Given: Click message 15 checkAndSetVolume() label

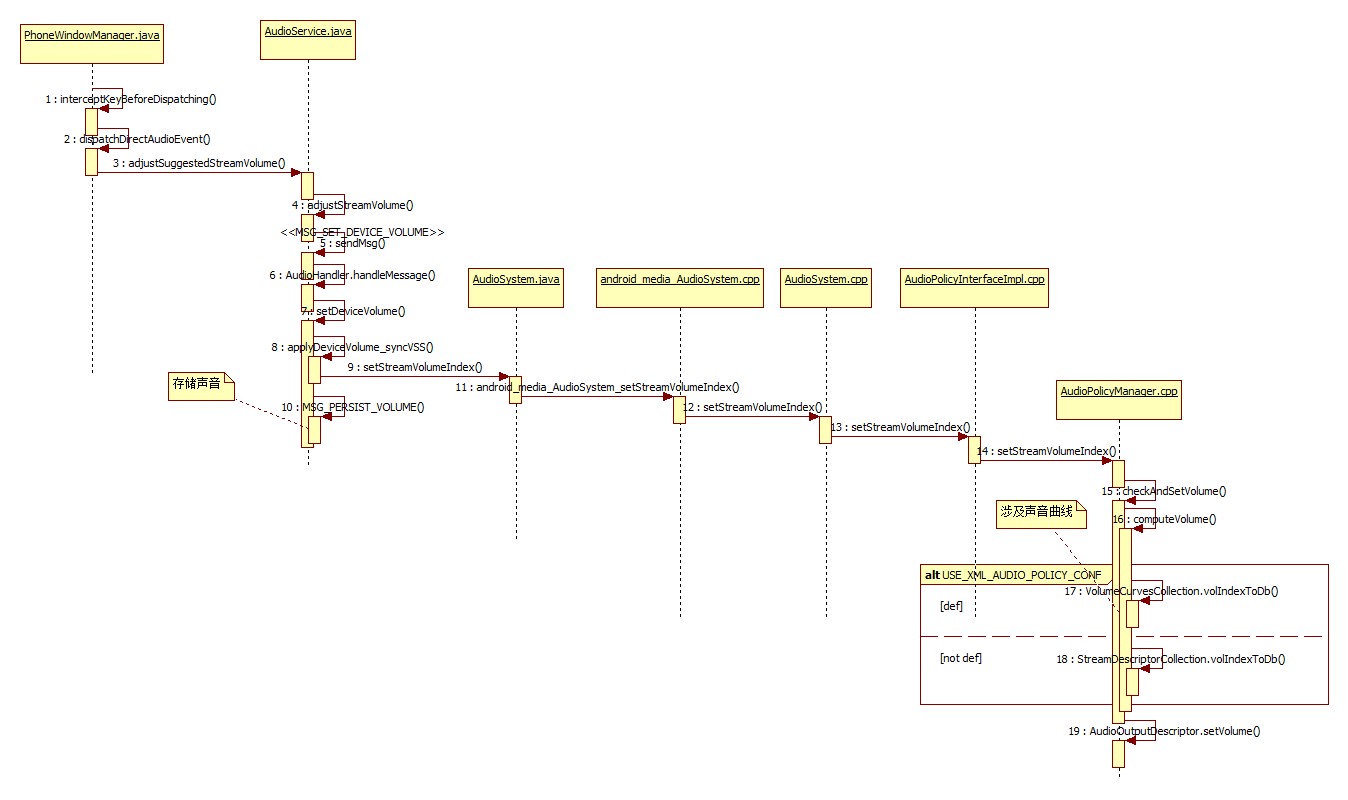Looking at the screenshot, I should 1164,491.
